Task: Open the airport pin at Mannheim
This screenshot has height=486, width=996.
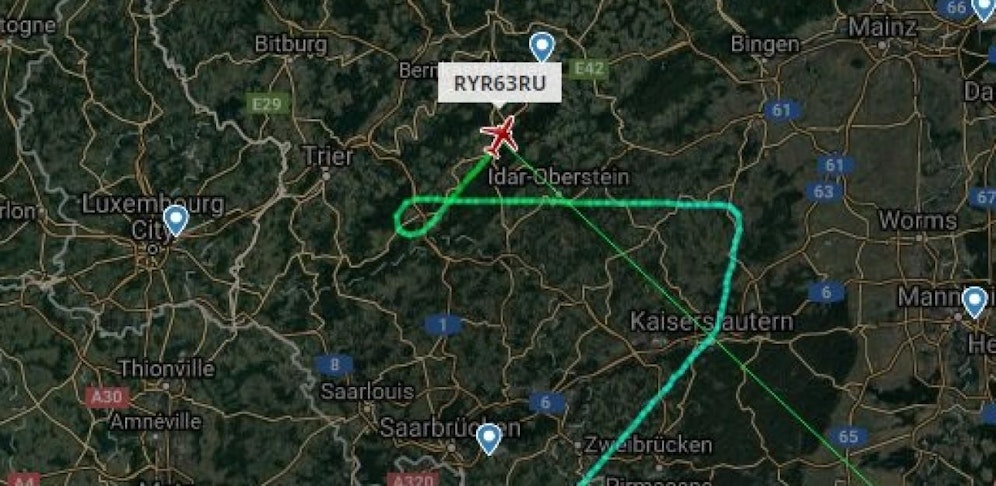Action: click(974, 302)
